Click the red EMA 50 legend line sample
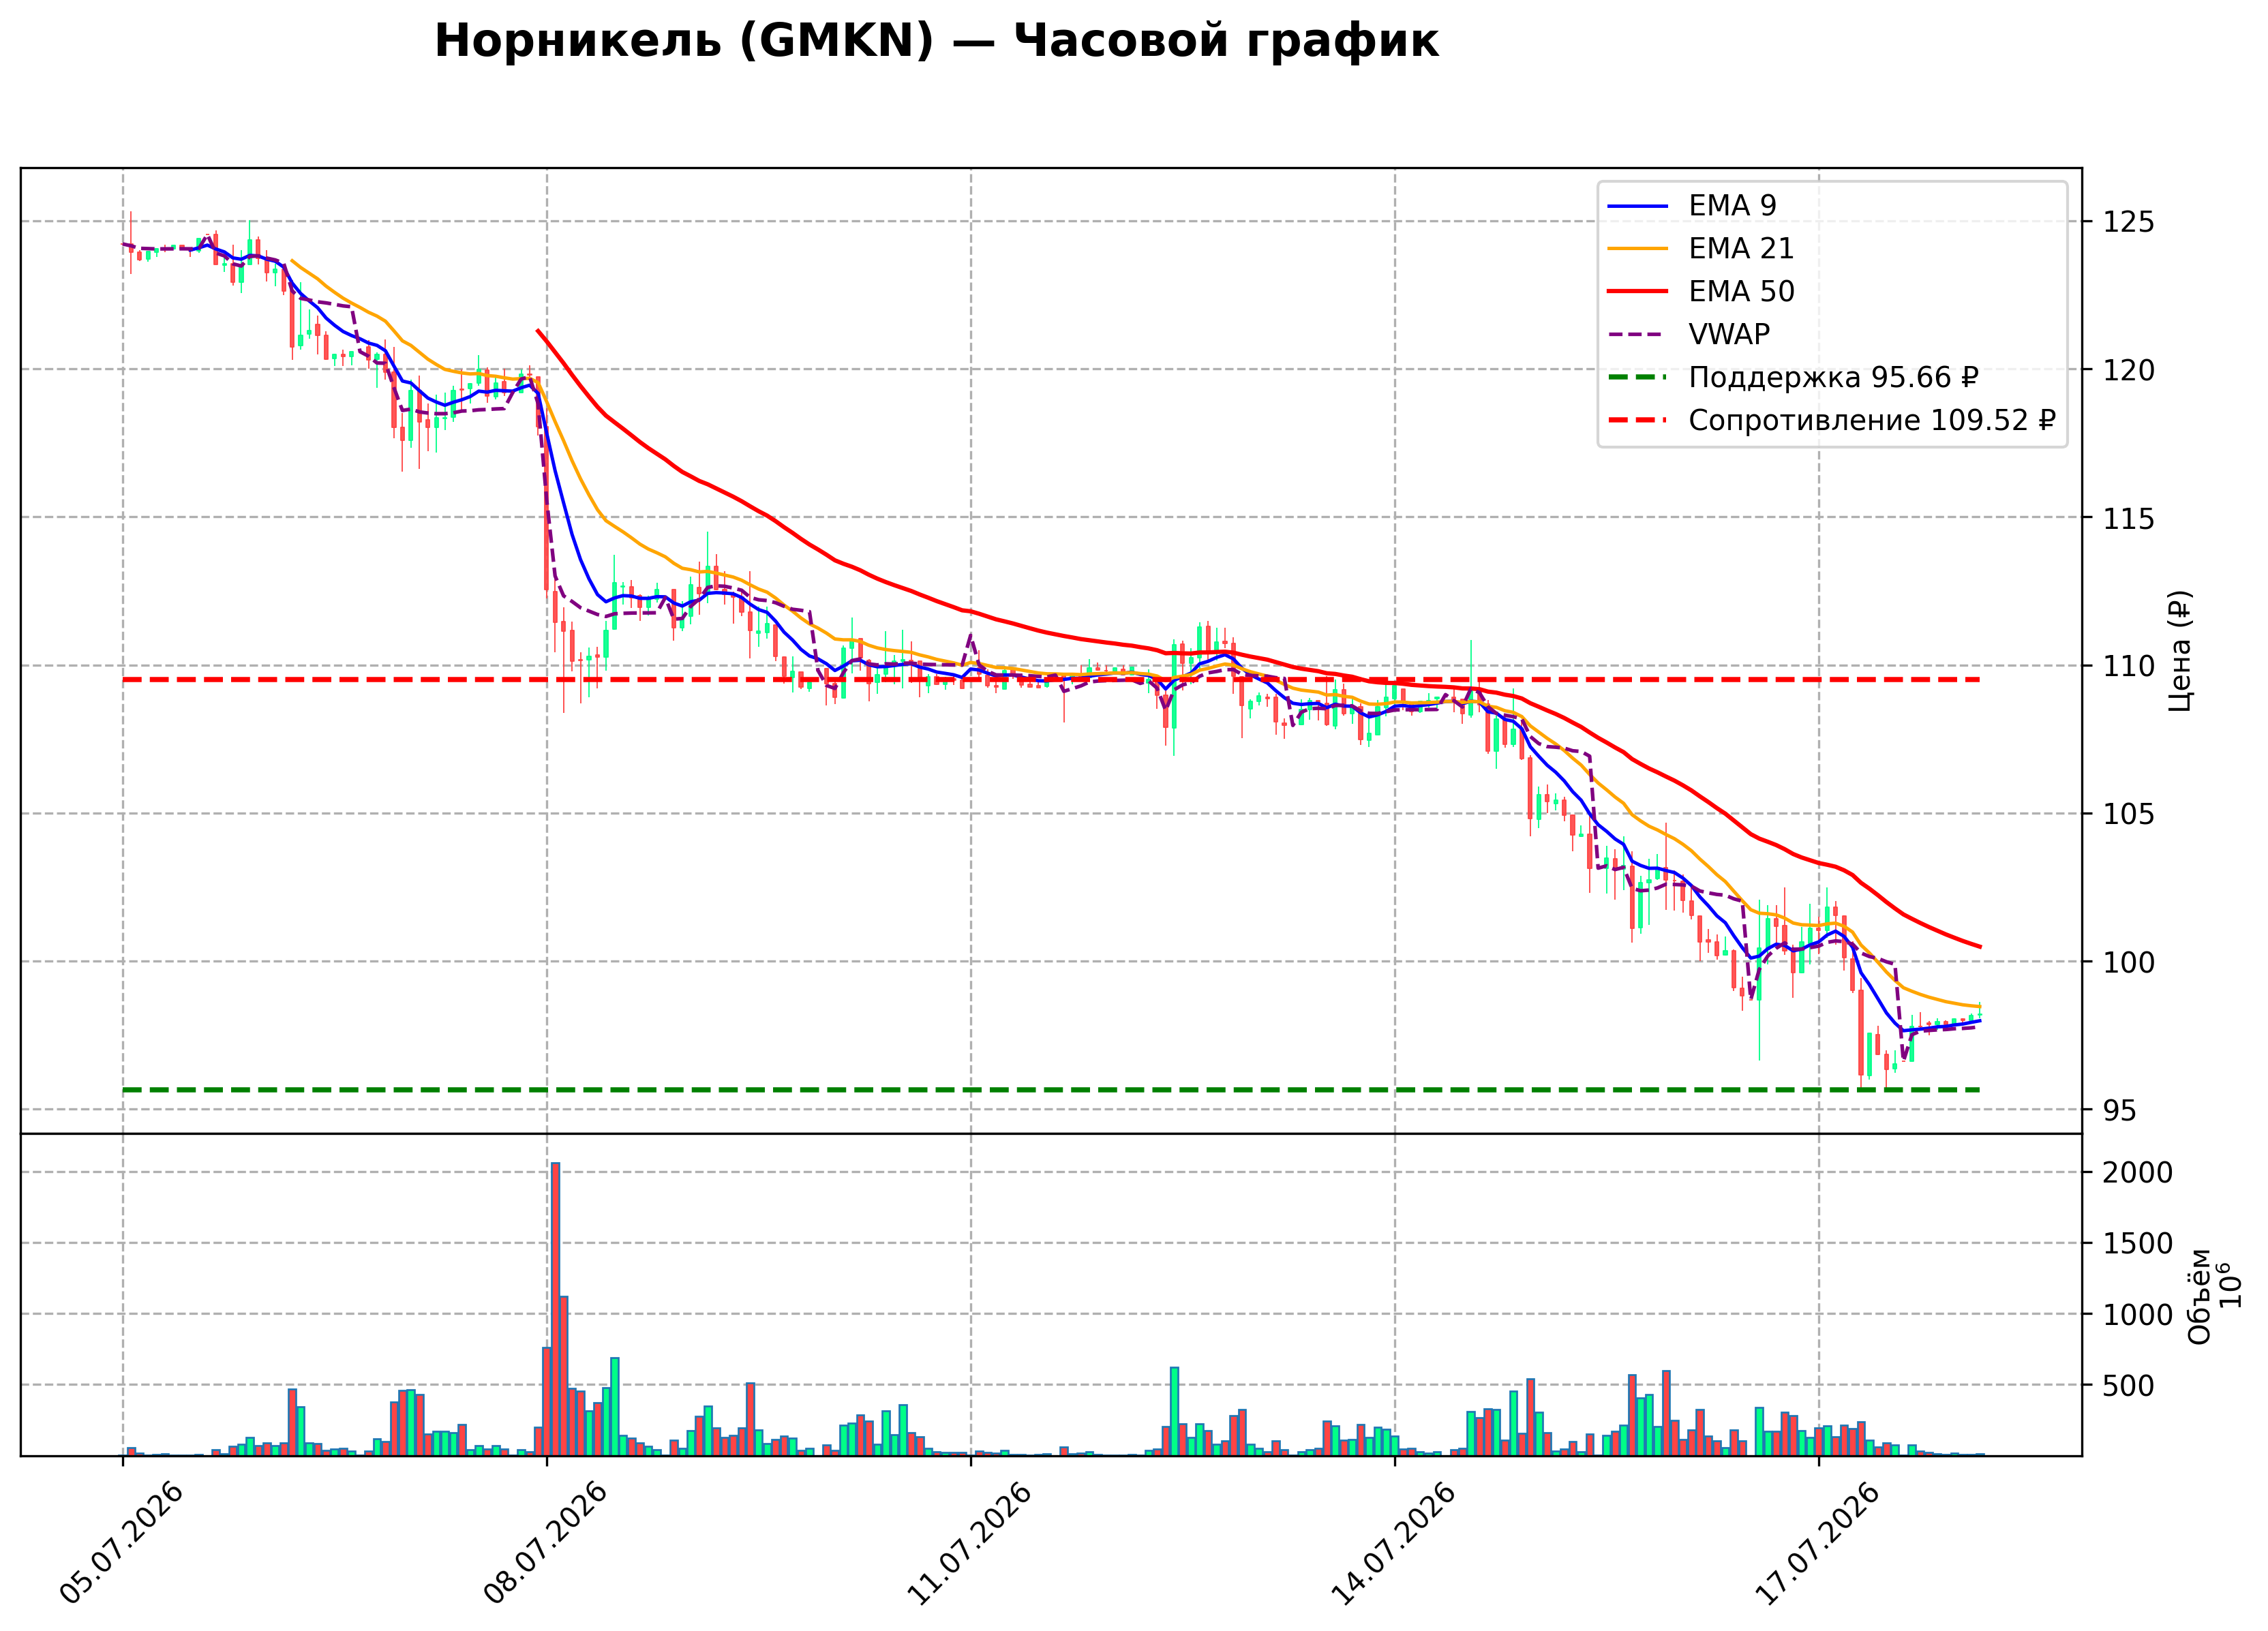2268x1631 pixels. (1638, 292)
